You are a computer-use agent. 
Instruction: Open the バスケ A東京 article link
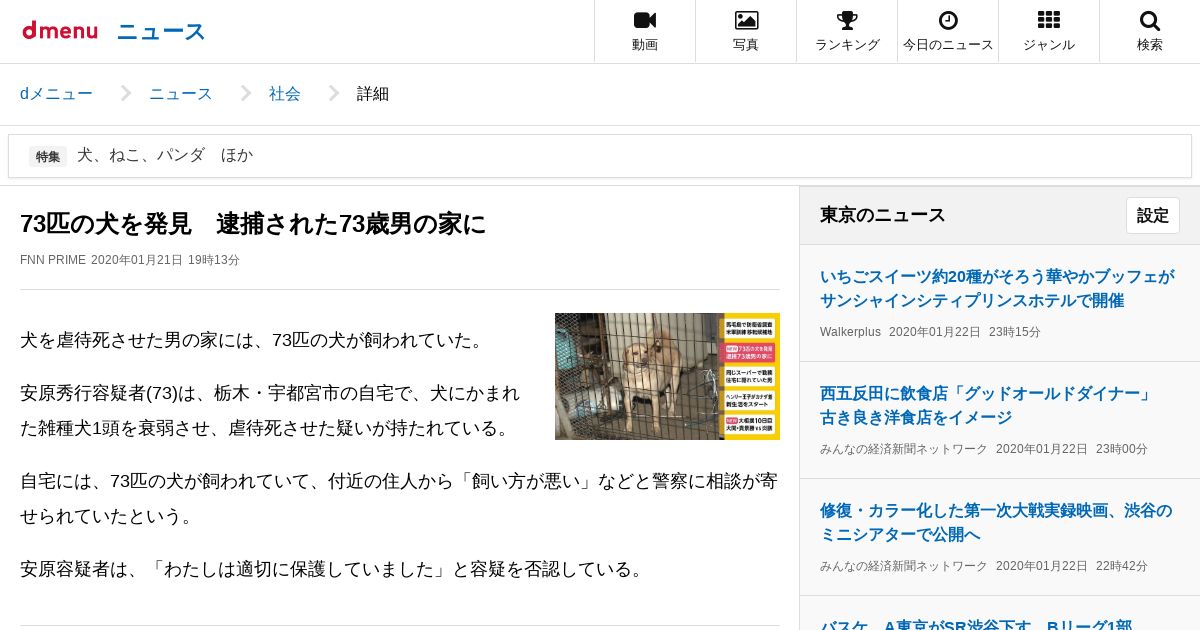[x=976, y=624]
